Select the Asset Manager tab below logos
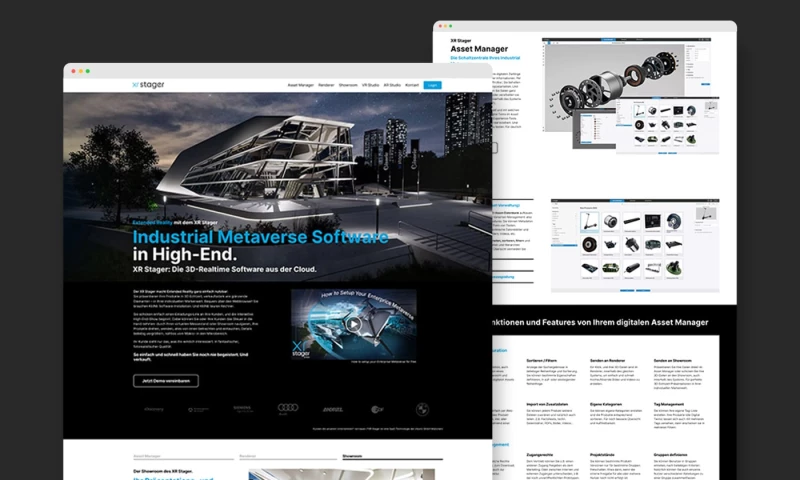This screenshot has height=480, width=800. tap(147, 455)
